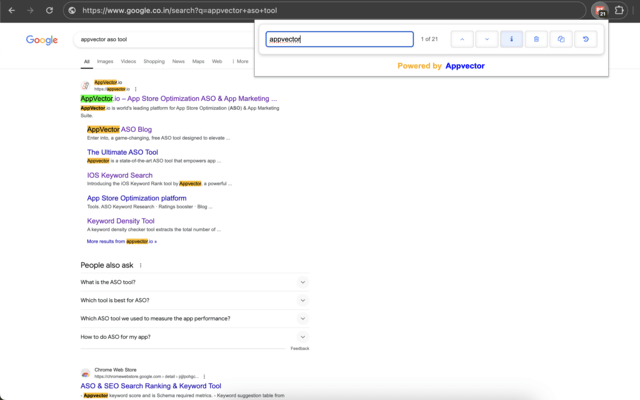Jump to the previous match with the up chevron

pos(462,39)
